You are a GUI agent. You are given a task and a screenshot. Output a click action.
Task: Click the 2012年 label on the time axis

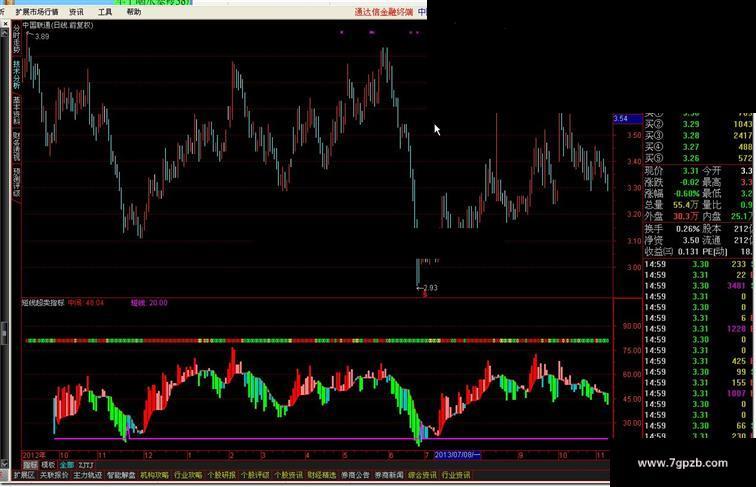pyautogui.click(x=34, y=455)
